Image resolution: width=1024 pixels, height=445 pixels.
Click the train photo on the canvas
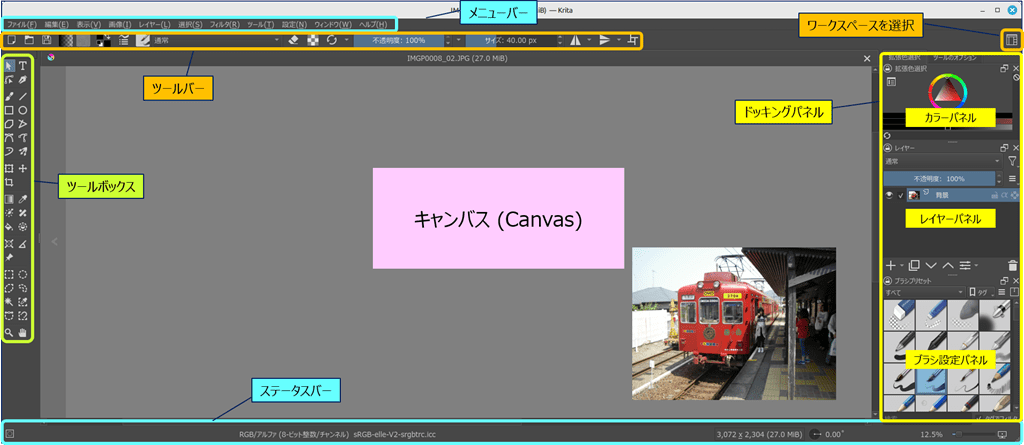[x=733, y=323]
